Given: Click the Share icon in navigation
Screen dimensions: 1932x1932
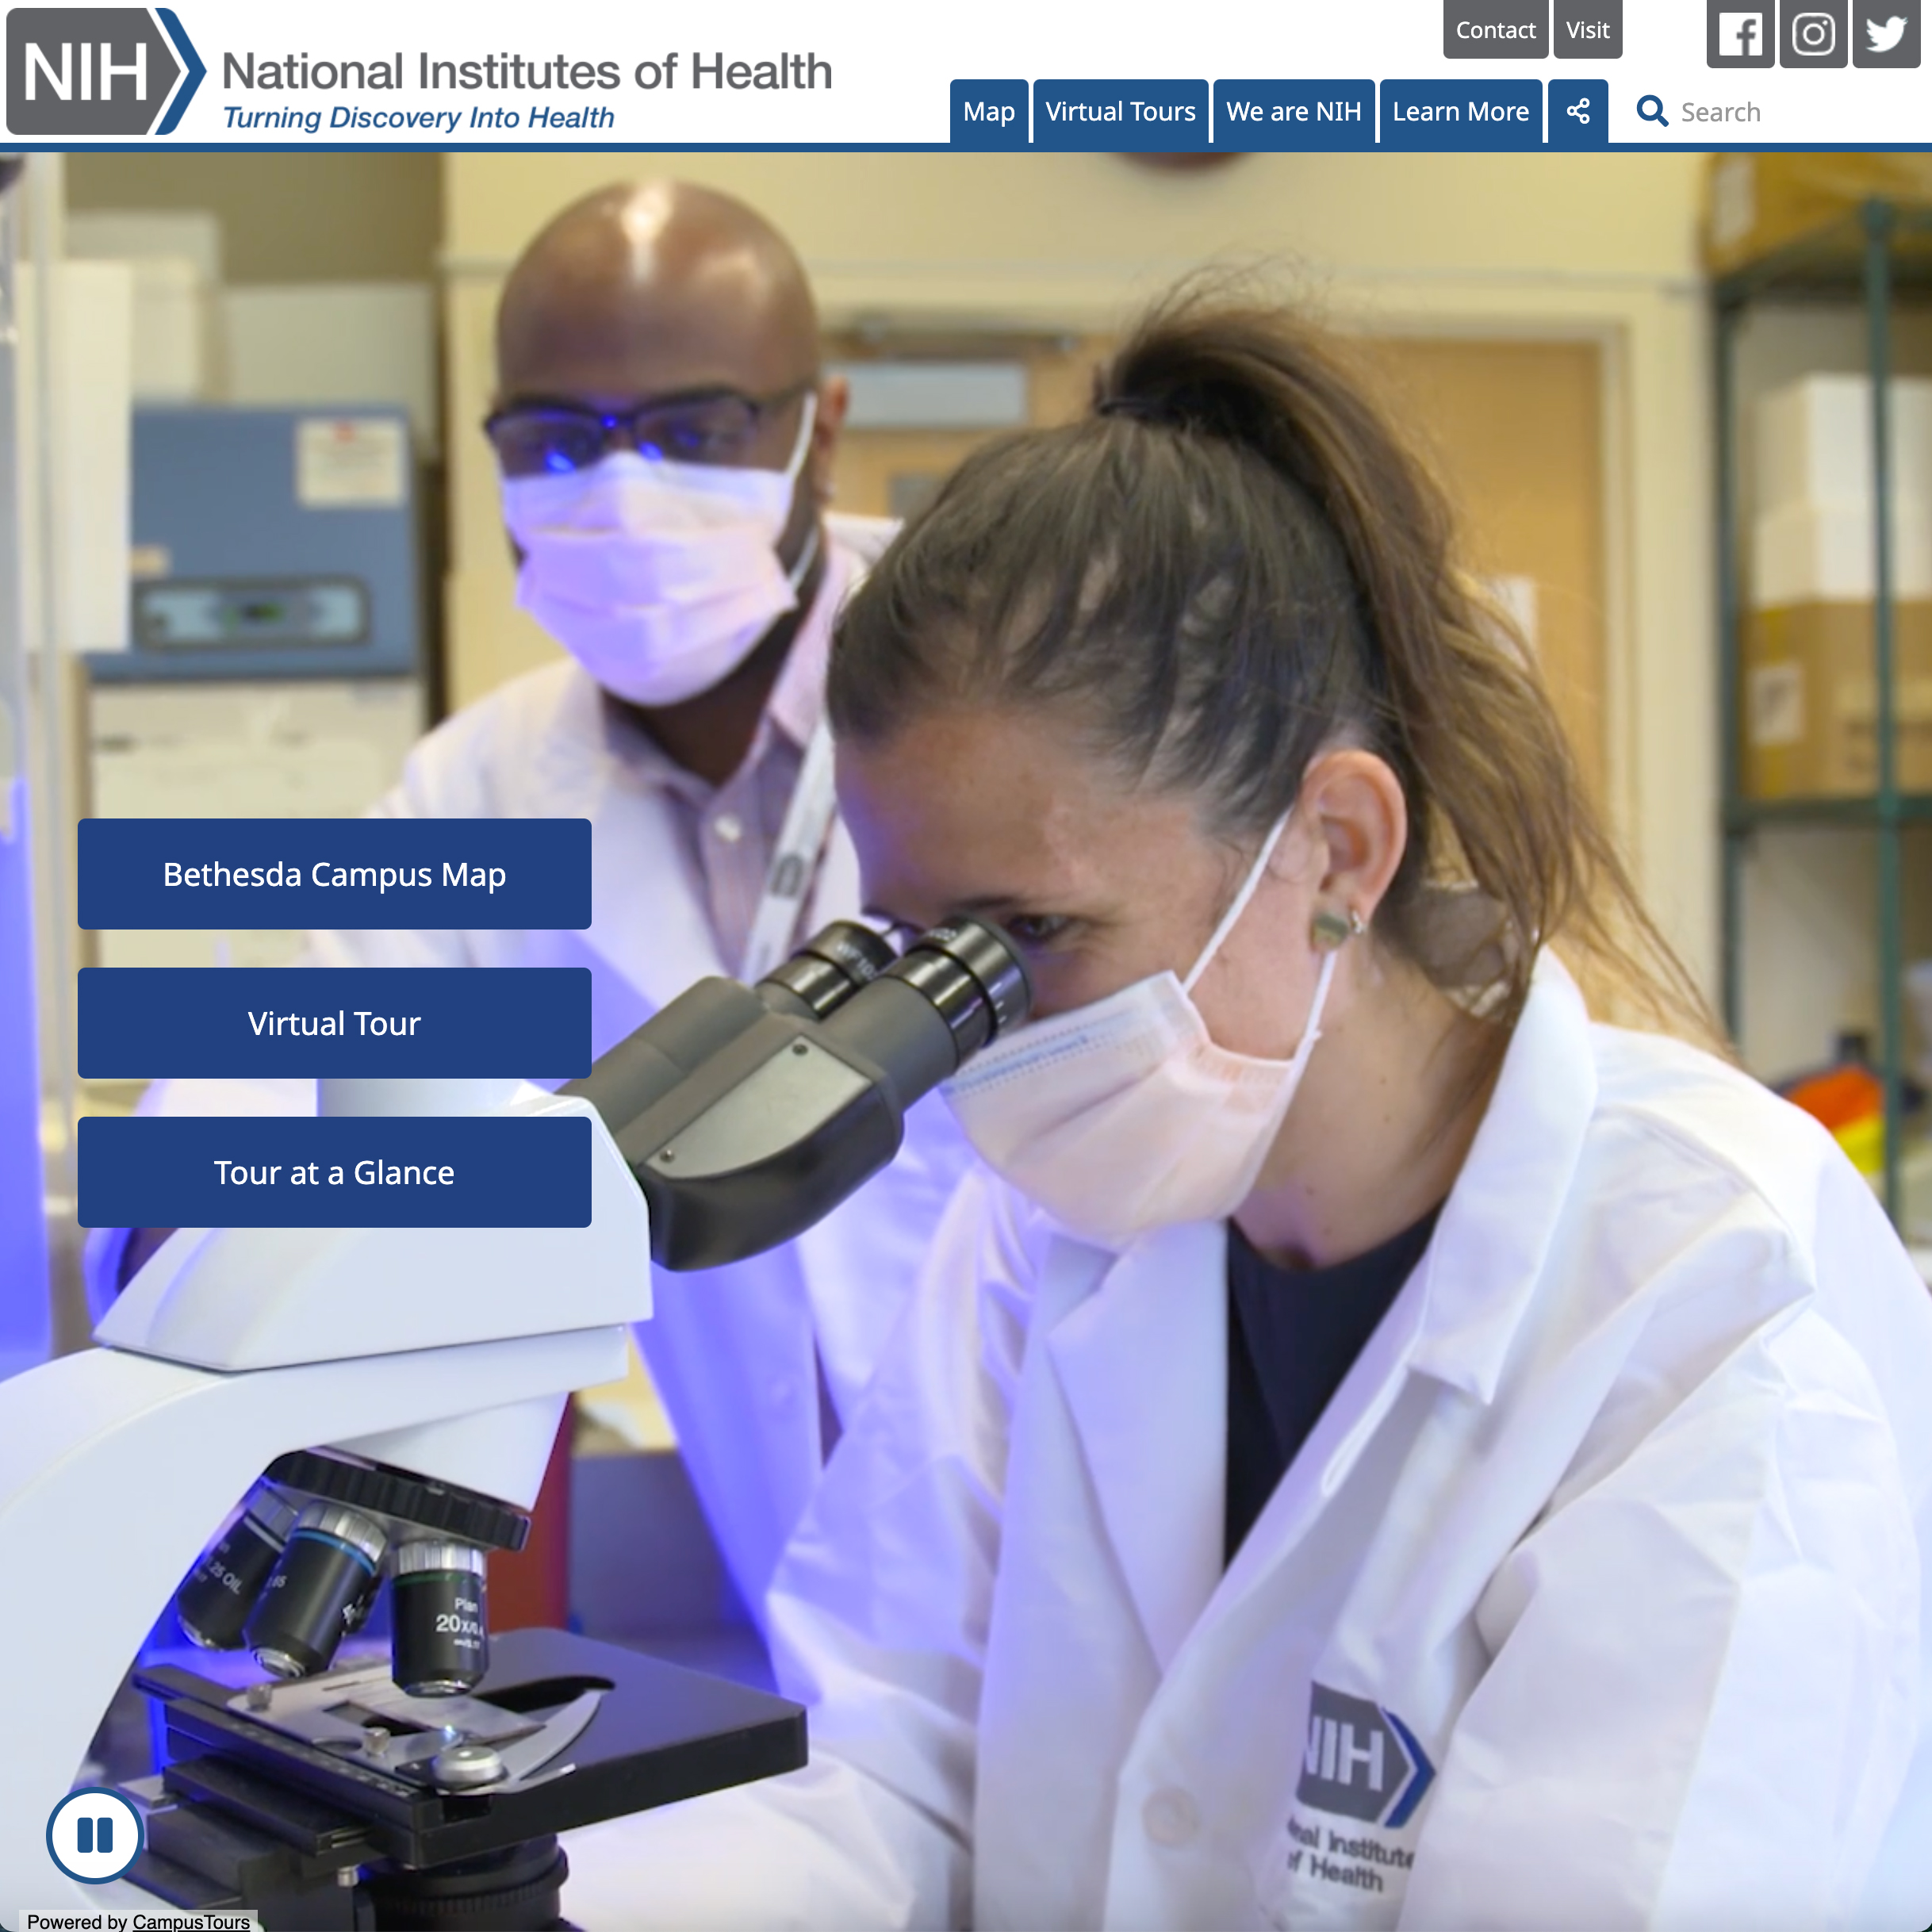Looking at the screenshot, I should click(x=1580, y=109).
